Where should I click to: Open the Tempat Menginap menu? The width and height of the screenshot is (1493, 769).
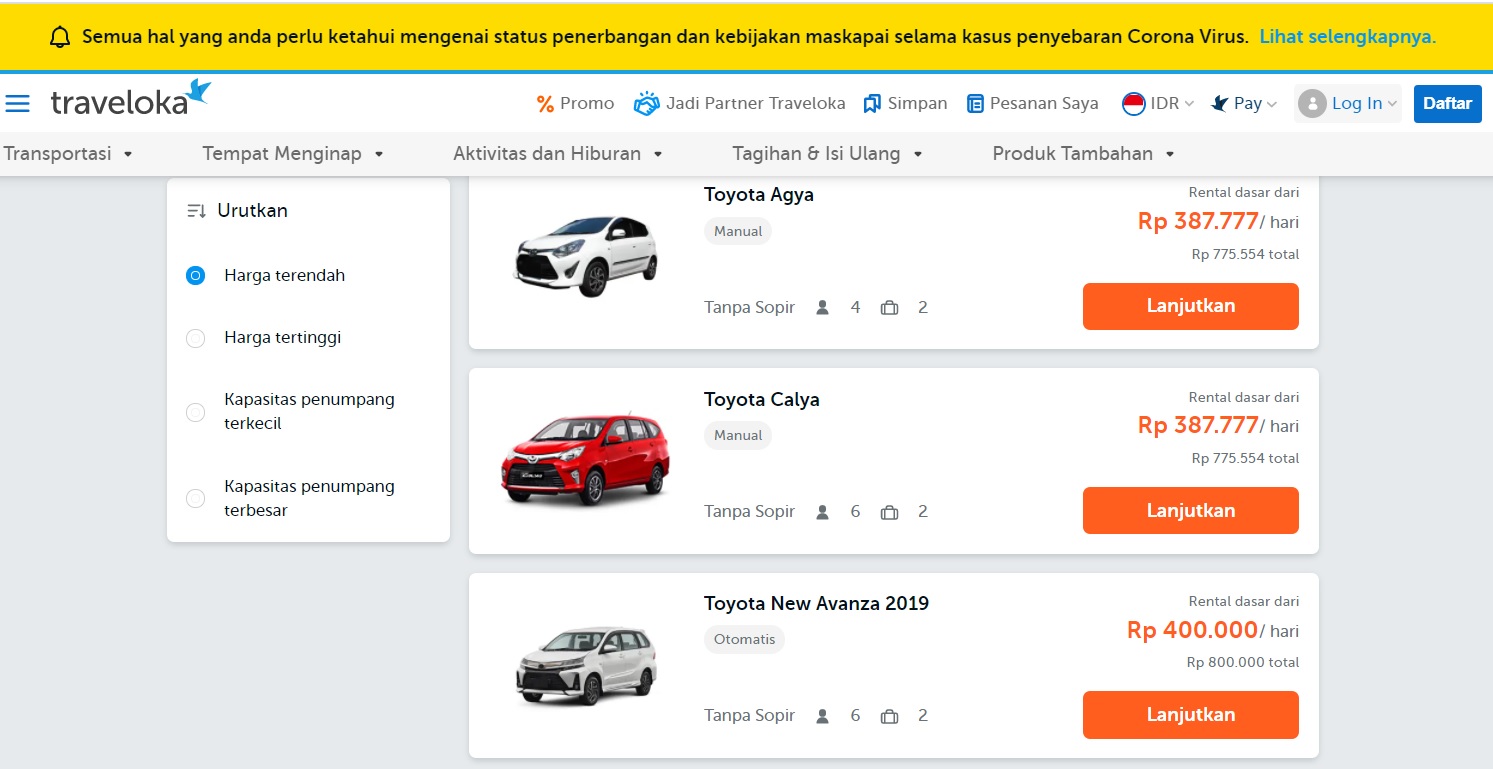pos(293,154)
